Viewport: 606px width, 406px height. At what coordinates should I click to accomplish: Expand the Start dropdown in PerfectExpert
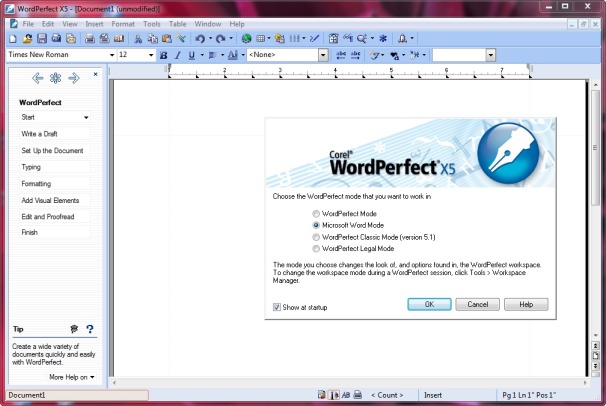[86, 117]
